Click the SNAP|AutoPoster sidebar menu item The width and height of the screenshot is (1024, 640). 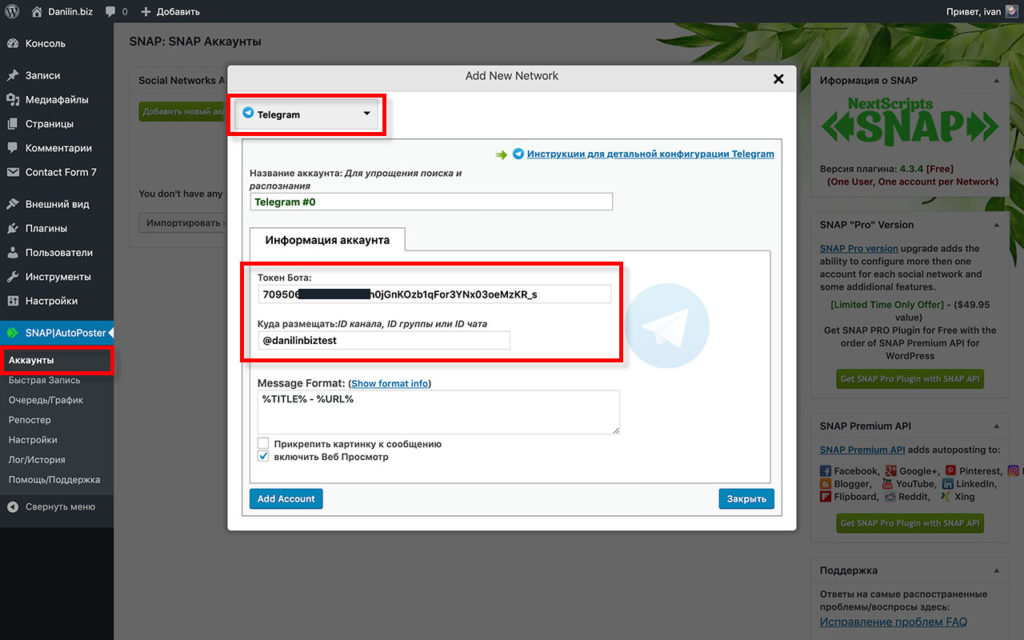click(64, 332)
